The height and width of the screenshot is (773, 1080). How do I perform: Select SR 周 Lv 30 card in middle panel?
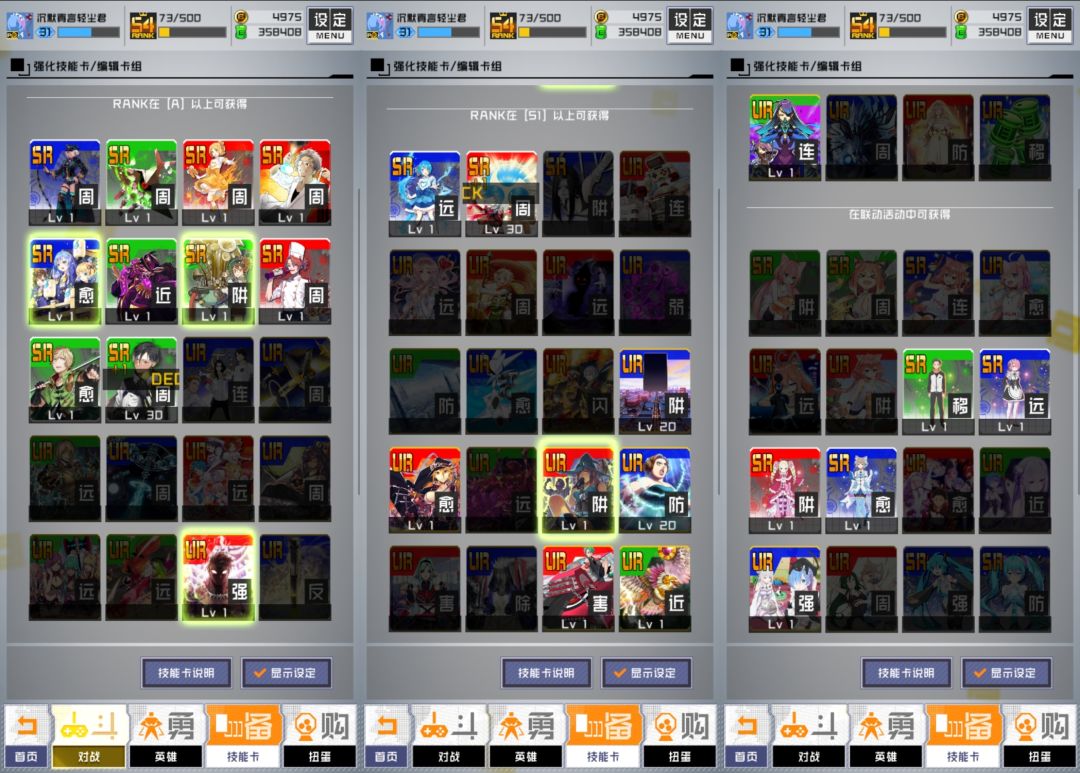click(x=501, y=194)
